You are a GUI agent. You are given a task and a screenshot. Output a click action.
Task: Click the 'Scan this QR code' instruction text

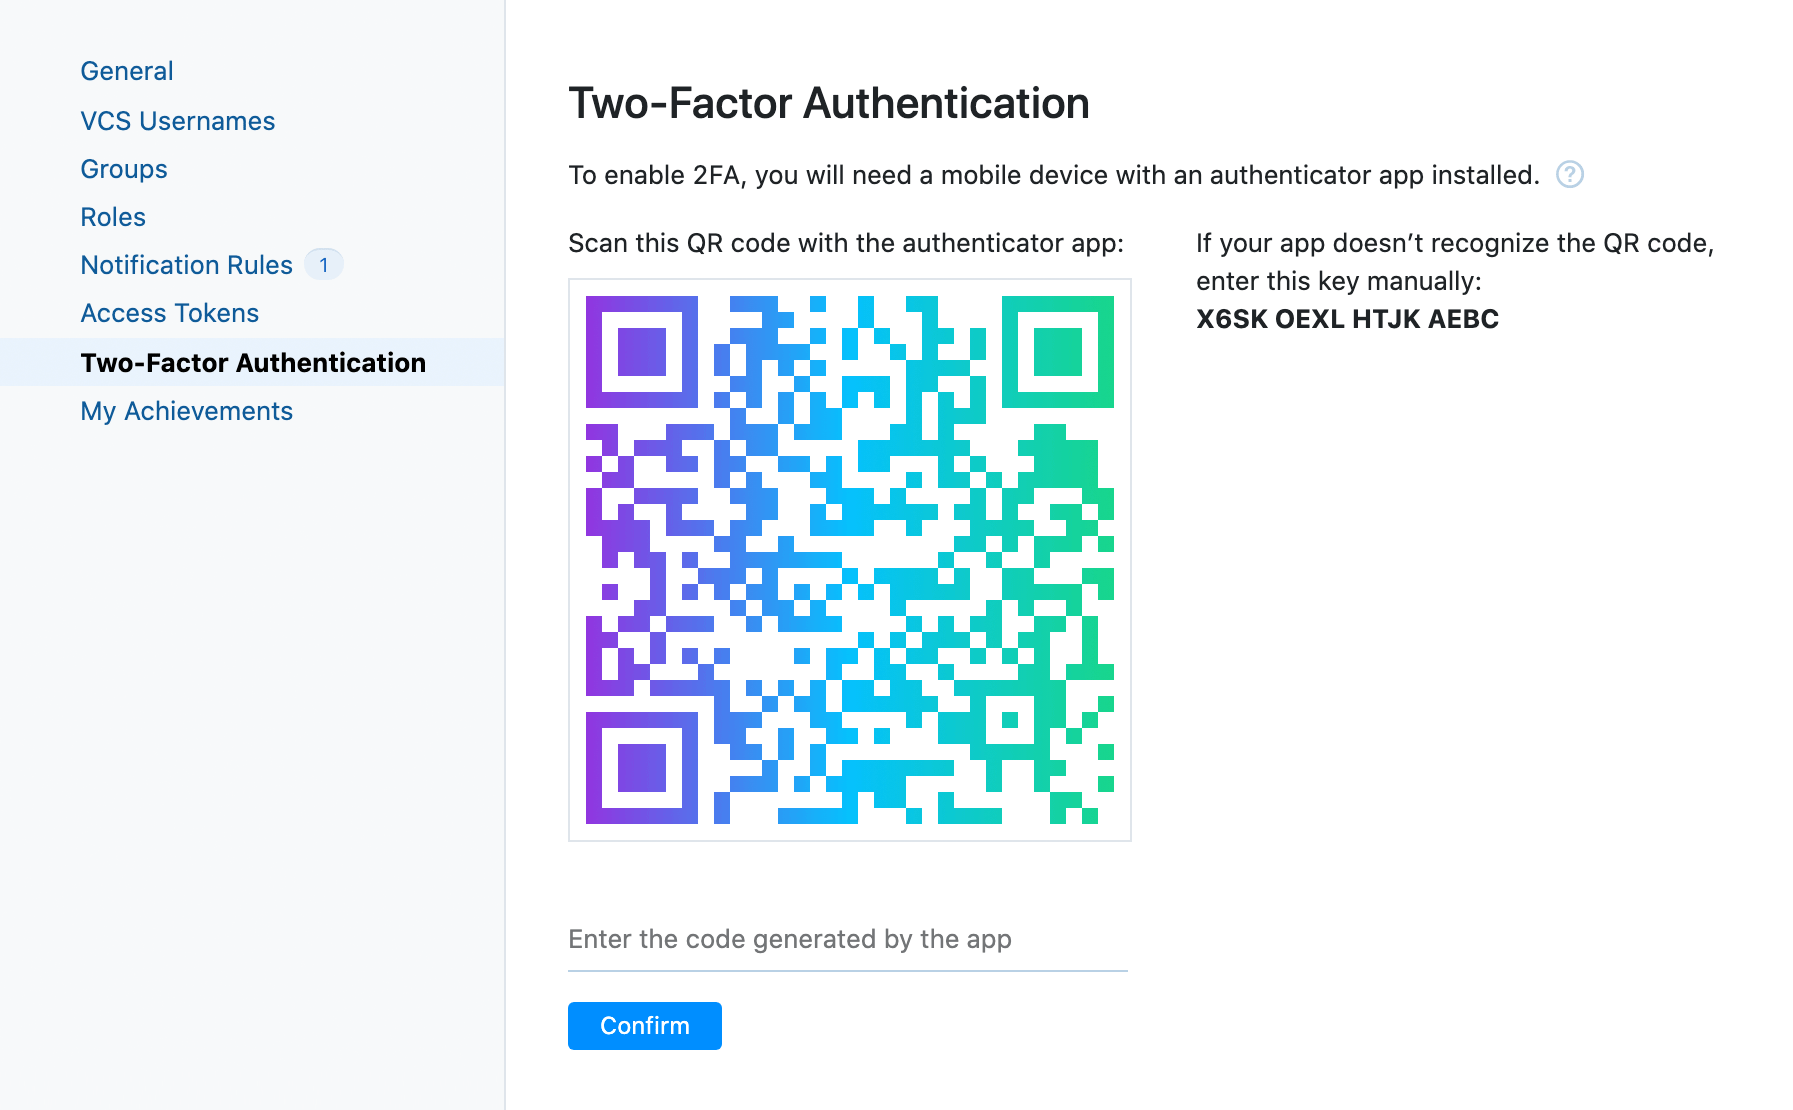pyautogui.click(x=846, y=243)
